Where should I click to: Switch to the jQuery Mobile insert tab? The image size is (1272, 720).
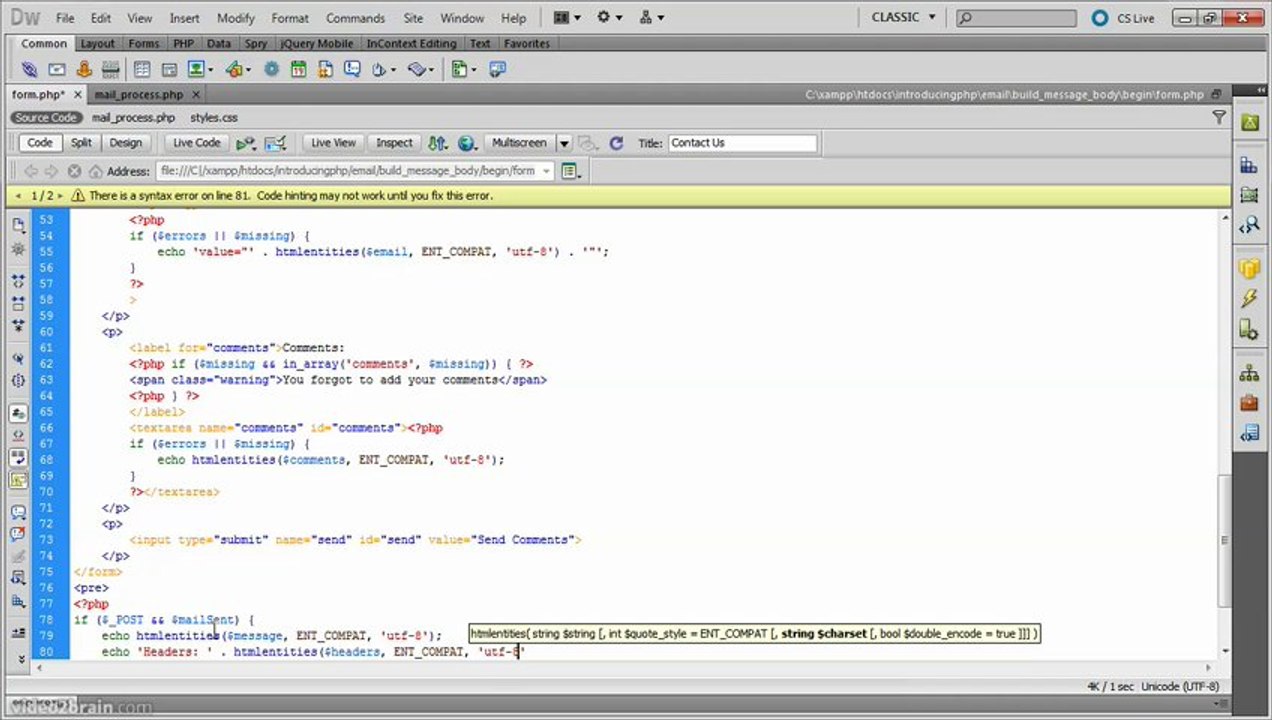pos(315,44)
